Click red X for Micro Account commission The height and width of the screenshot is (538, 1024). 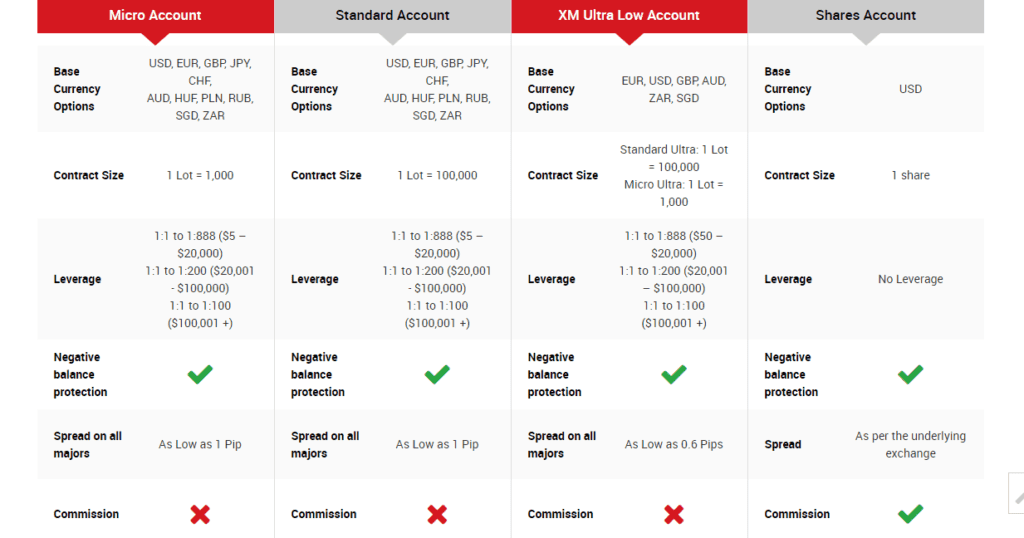click(x=200, y=514)
